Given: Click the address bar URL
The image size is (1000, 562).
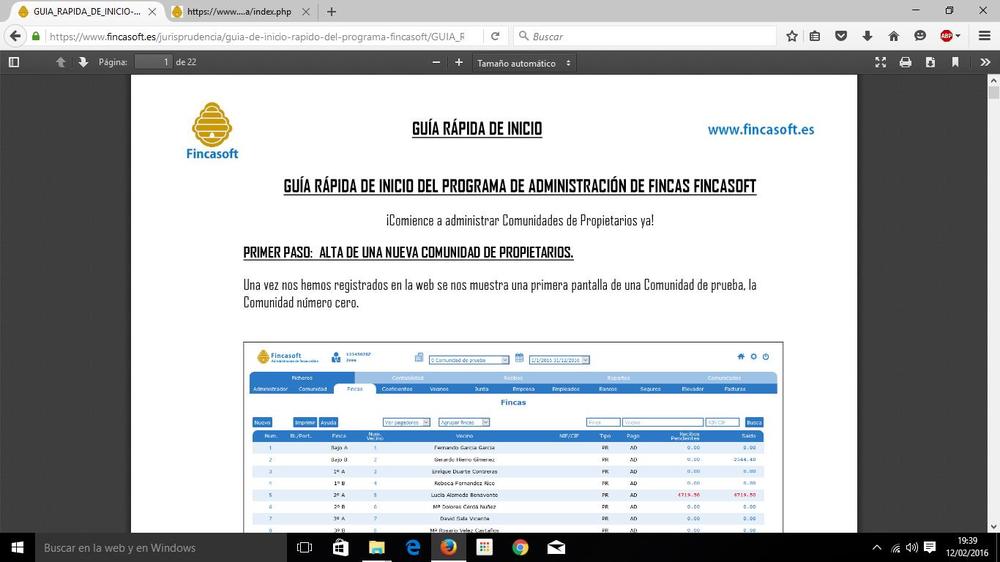Looking at the screenshot, I should (257, 36).
